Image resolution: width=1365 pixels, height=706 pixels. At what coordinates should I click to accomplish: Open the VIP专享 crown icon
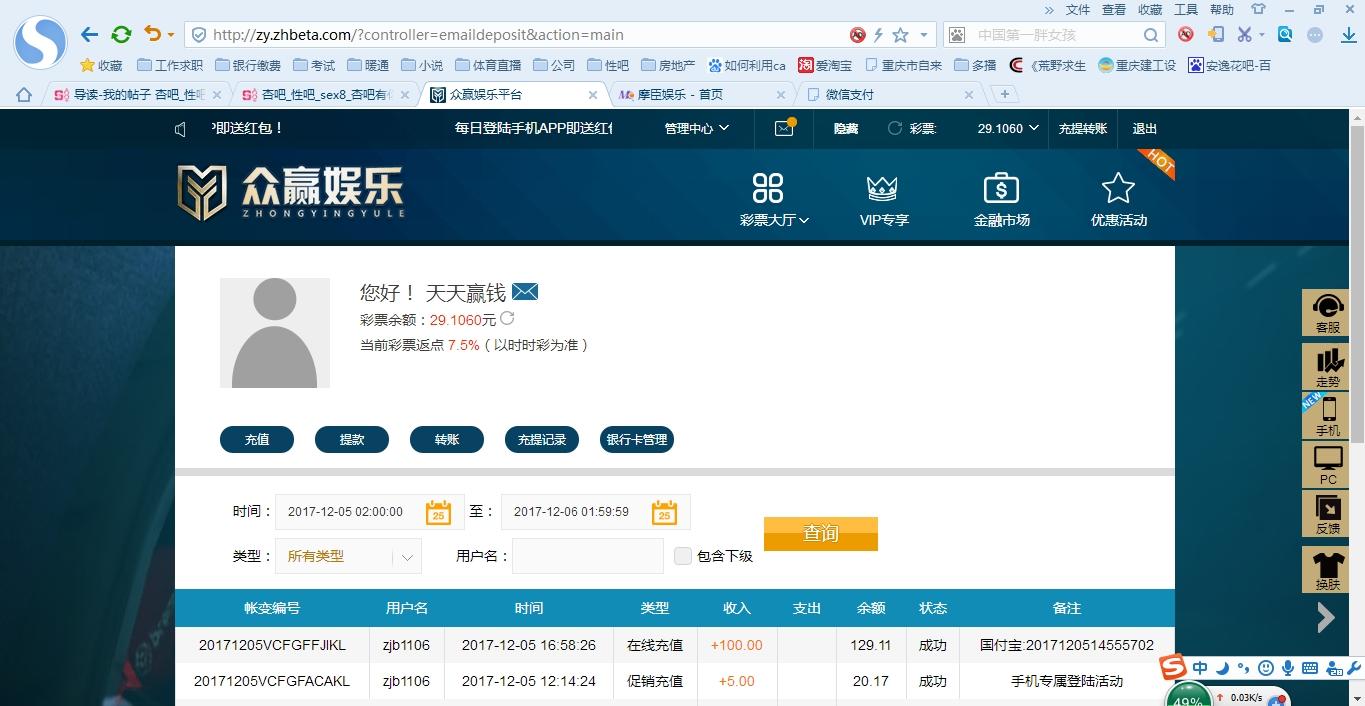click(883, 189)
